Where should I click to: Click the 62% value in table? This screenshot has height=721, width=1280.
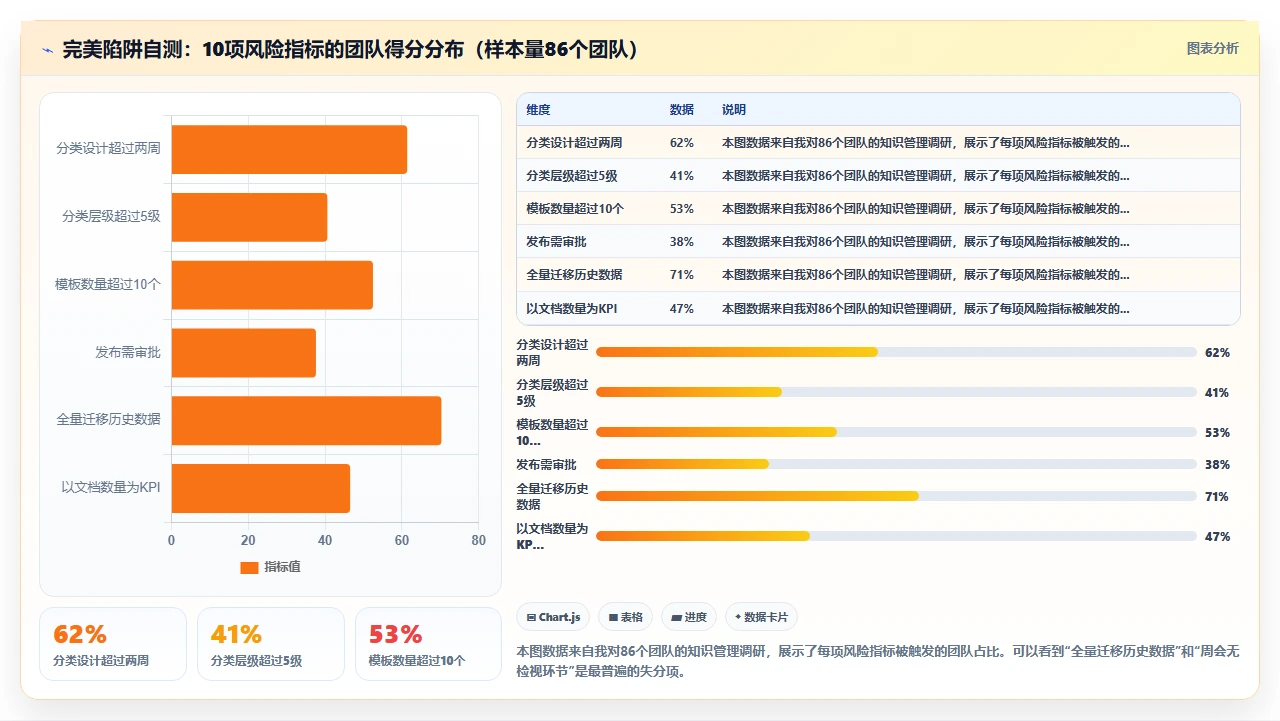(682, 143)
